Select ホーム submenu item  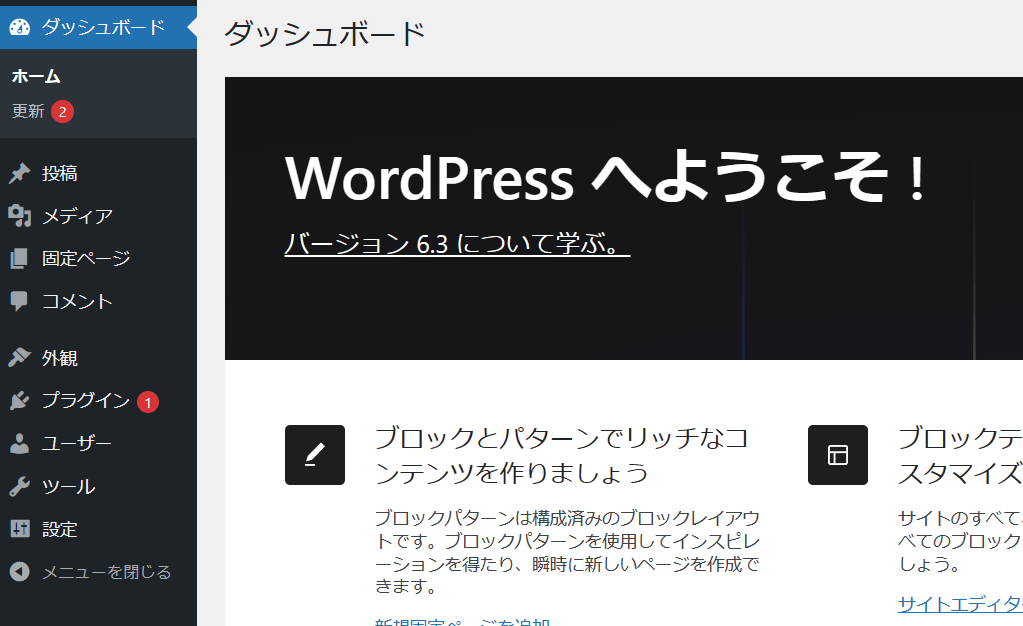pos(36,76)
